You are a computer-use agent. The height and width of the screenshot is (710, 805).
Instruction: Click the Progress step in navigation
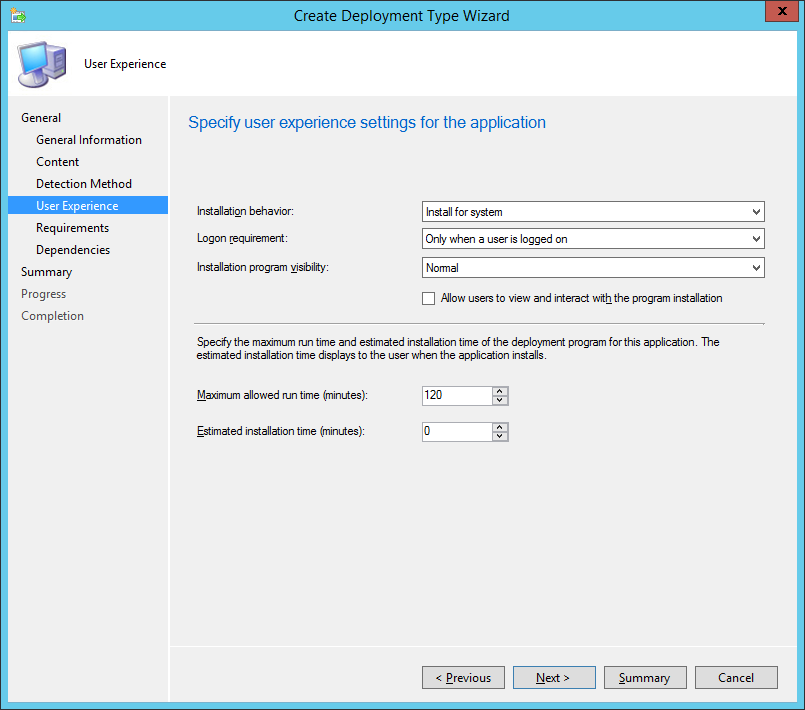coord(44,294)
